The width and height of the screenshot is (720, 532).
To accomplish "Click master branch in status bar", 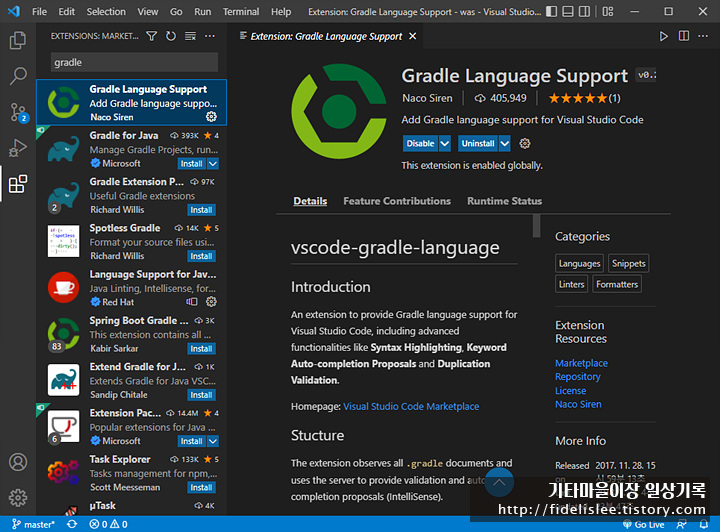I will (x=33, y=524).
